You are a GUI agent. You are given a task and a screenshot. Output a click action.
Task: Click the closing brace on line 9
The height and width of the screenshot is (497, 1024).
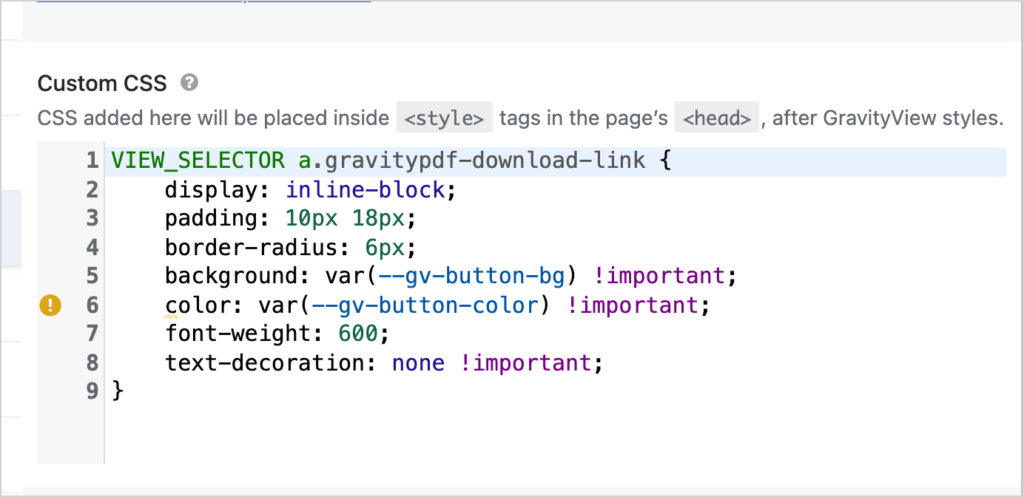pyautogui.click(x=118, y=391)
